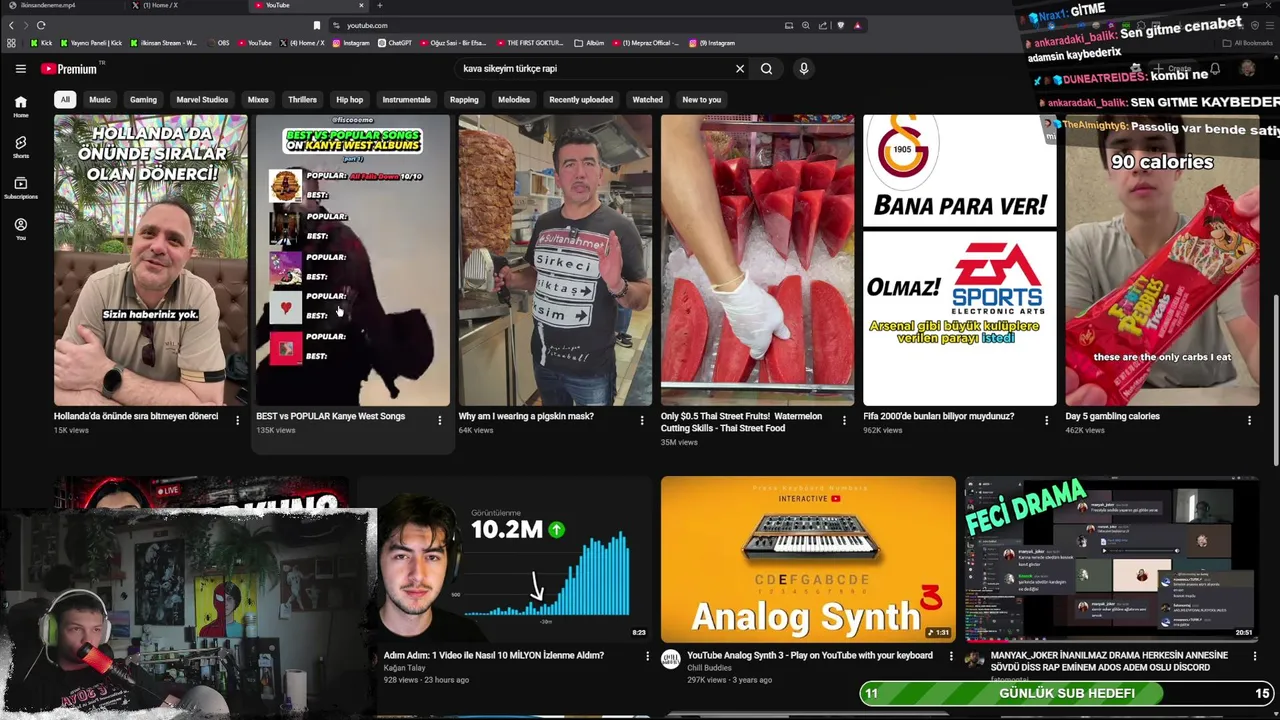Open the YouTube hamburger guide menu
The height and width of the screenshot is (720, 1280).
click(20, 69)
